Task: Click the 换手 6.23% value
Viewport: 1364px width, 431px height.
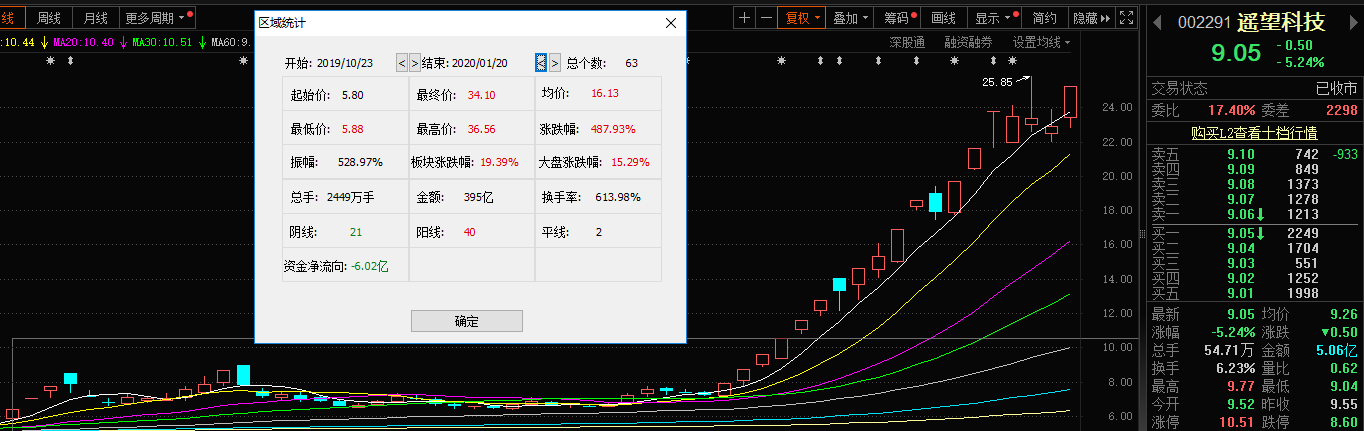Action: click(x=1235, y=368)
